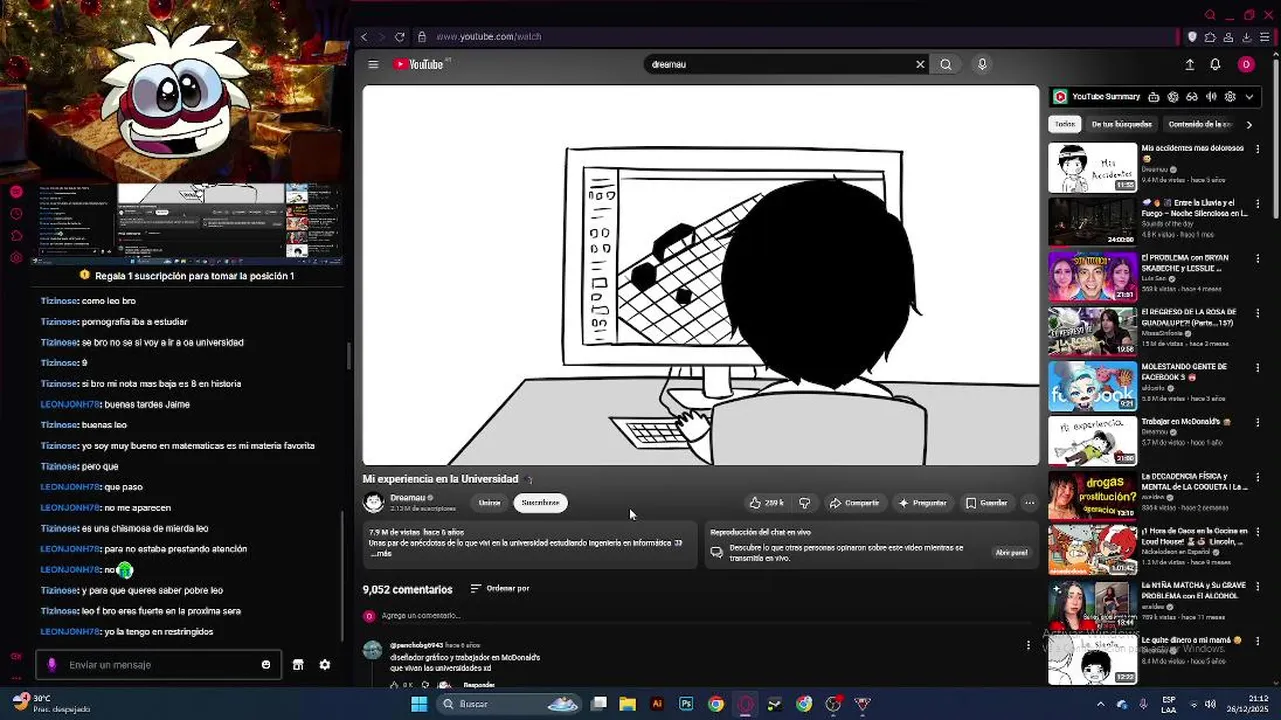The width and height of the screenshot is (1281, 720).
Task: Start voice search with the microphone icon
Action: click(x=982, y=64)
